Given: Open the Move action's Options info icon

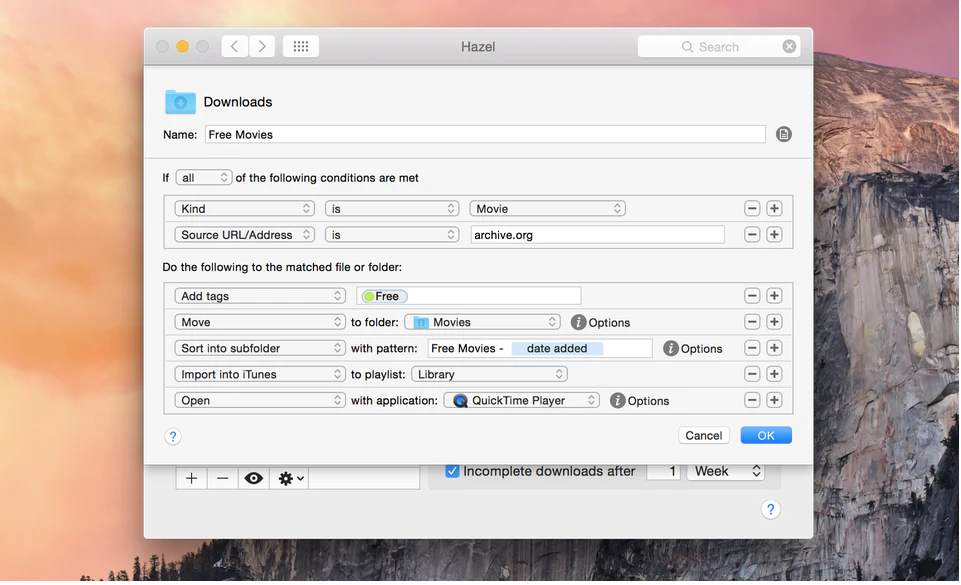Looking at the screenshot, I should [578, 322].
